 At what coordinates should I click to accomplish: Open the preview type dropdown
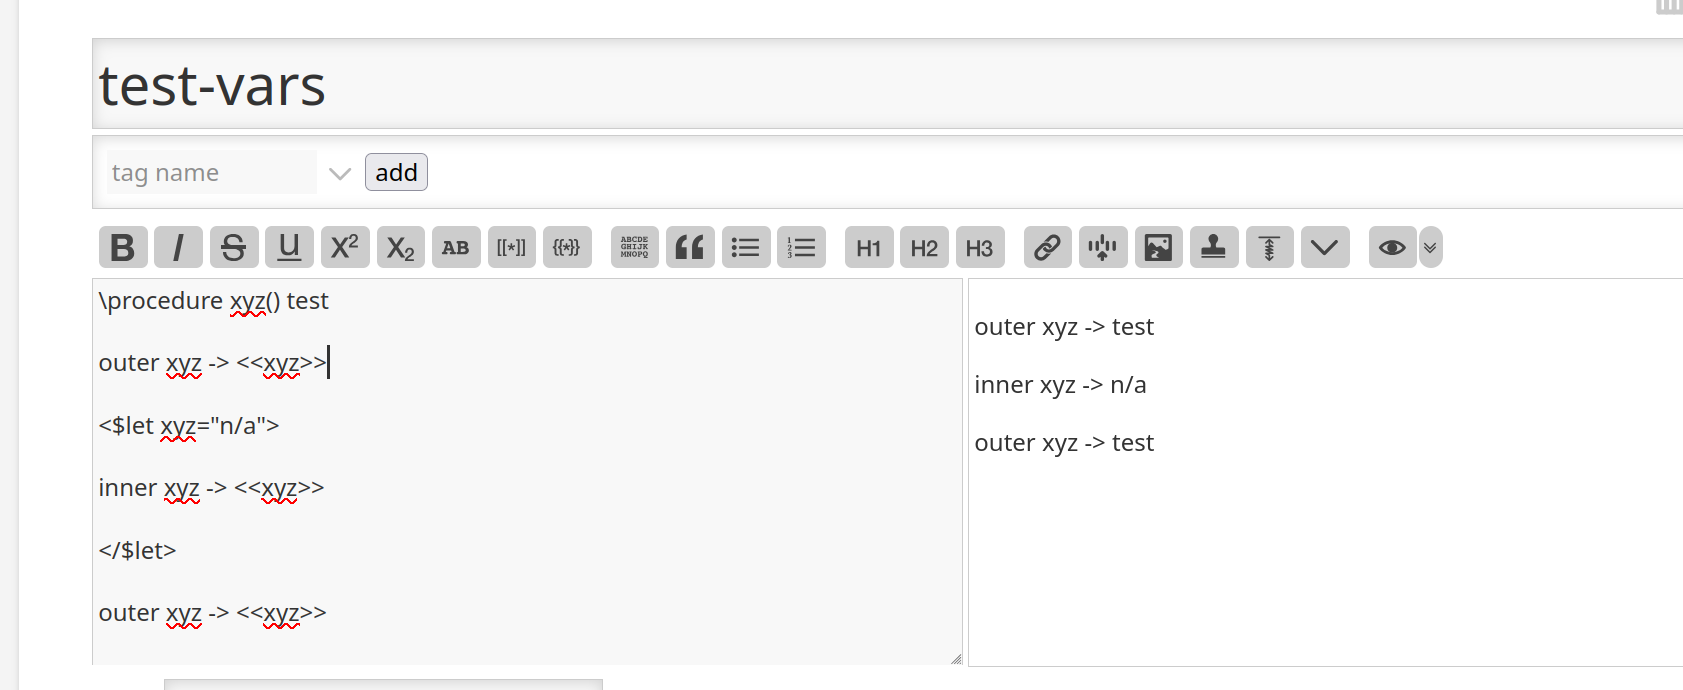click(1430, 247)
